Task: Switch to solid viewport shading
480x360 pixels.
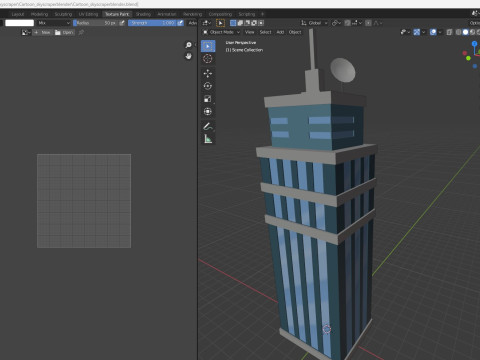Action: click(466, 32)
